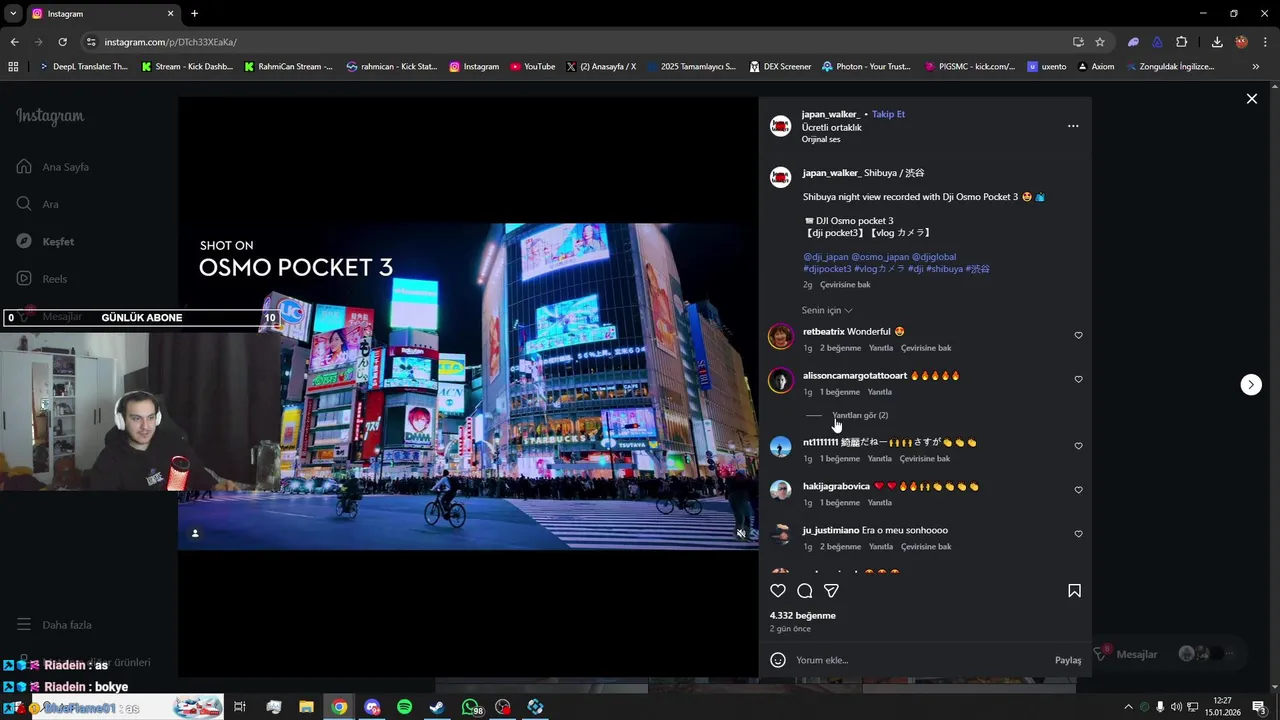1280x720 pixels.
Task: Unmute the video with the speaker icon
Action: coord(741,533)
